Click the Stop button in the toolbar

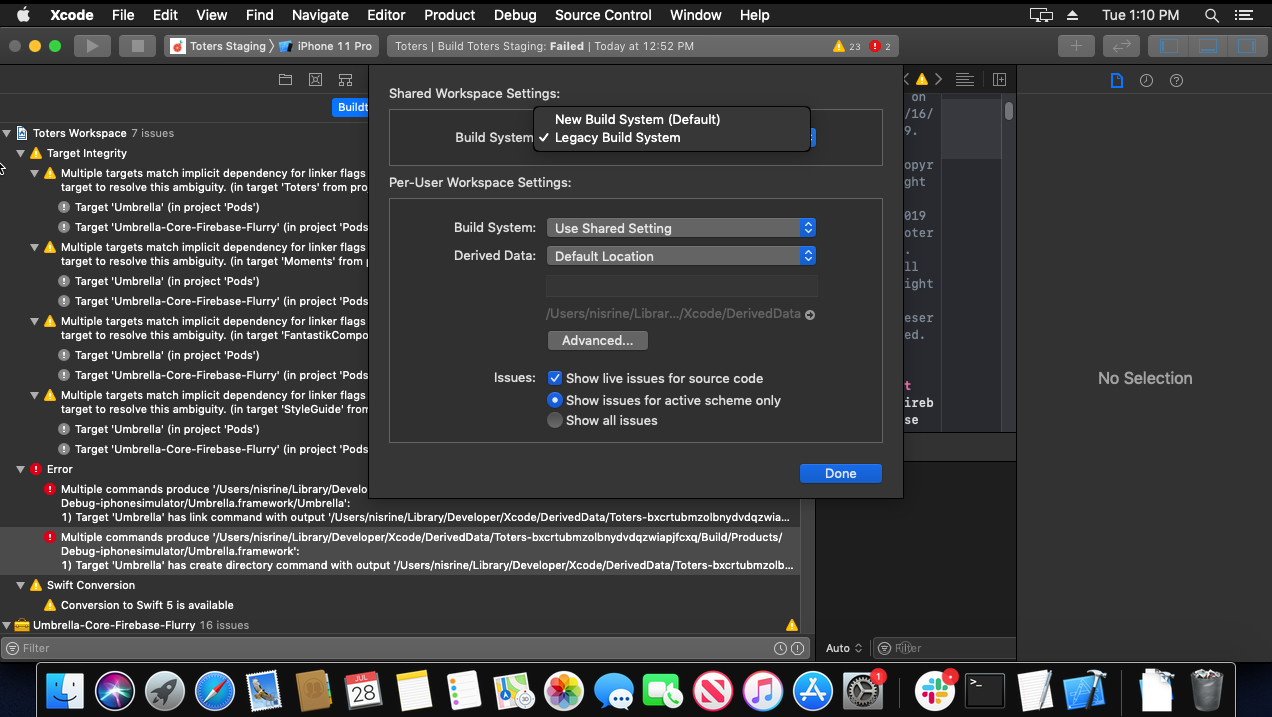(138, 46)
